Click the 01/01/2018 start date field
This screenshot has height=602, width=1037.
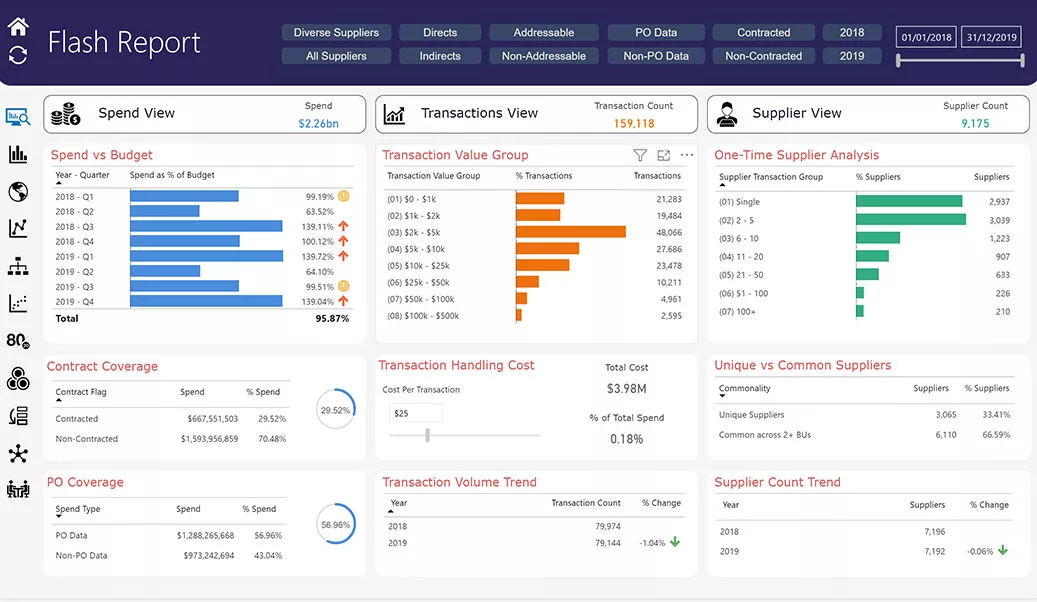point(925,36)
